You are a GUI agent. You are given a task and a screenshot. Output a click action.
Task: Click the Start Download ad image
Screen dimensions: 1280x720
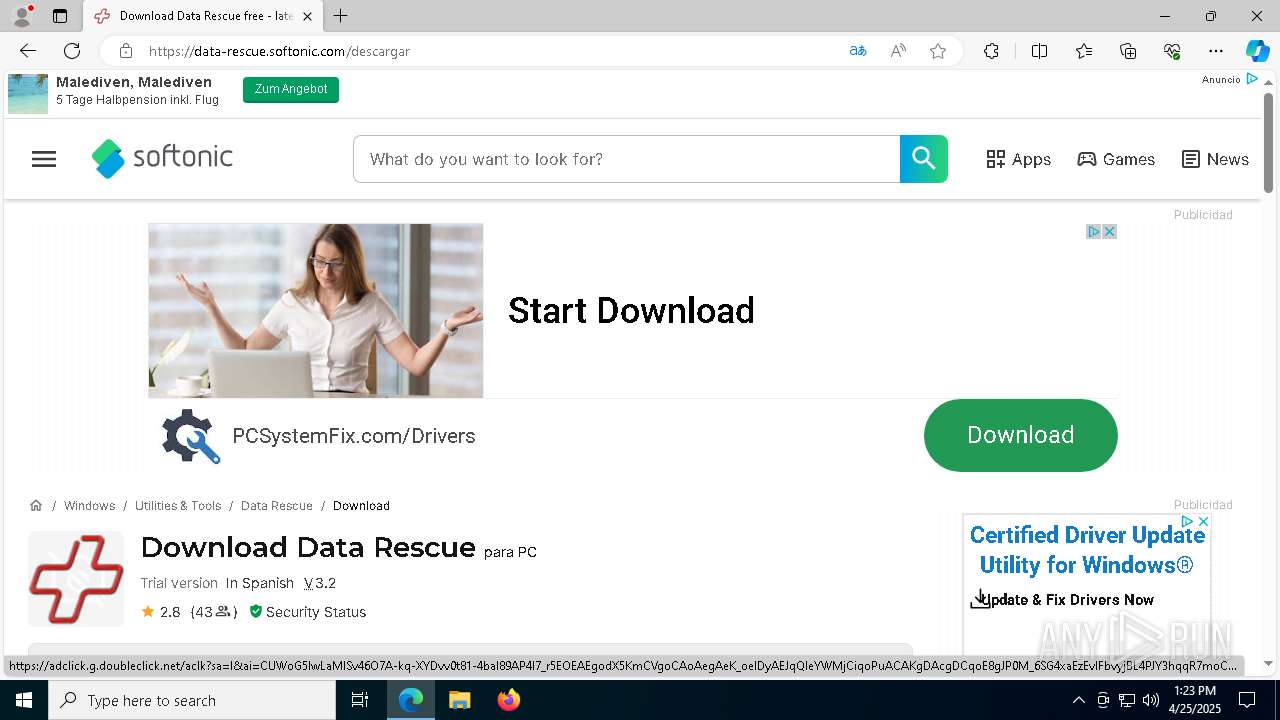[316, 311]
